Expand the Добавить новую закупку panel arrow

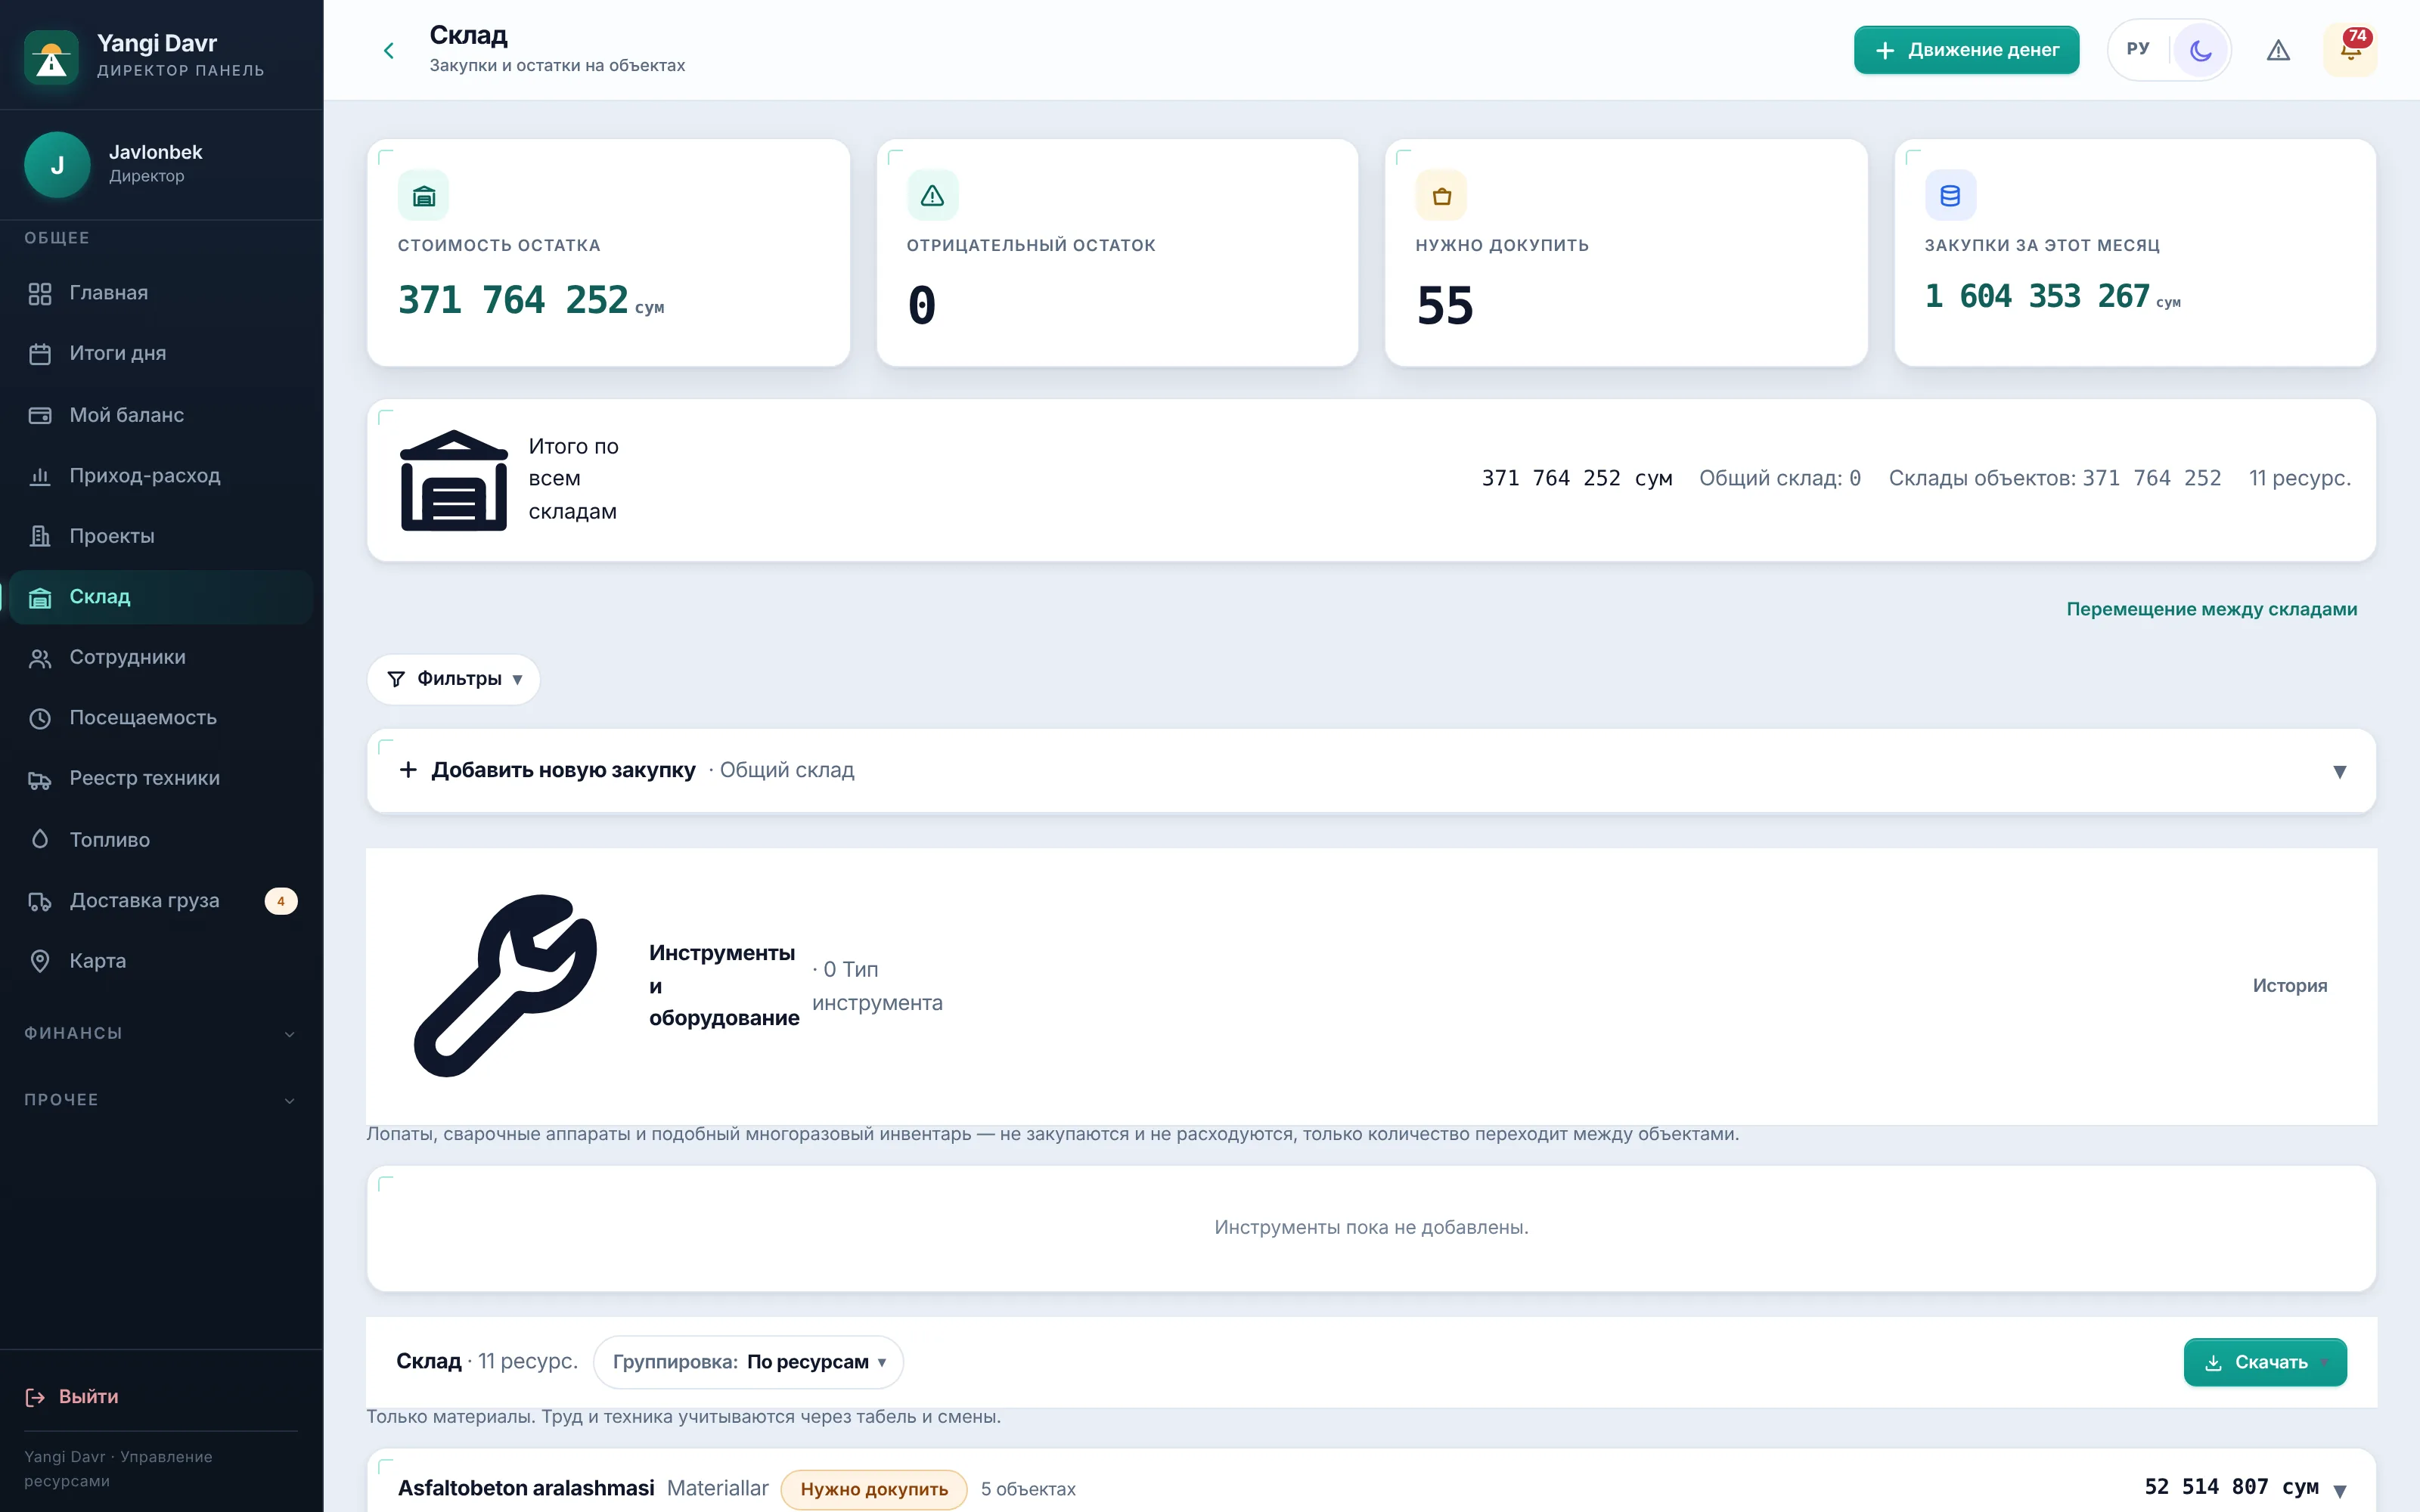coord(2339,772)
